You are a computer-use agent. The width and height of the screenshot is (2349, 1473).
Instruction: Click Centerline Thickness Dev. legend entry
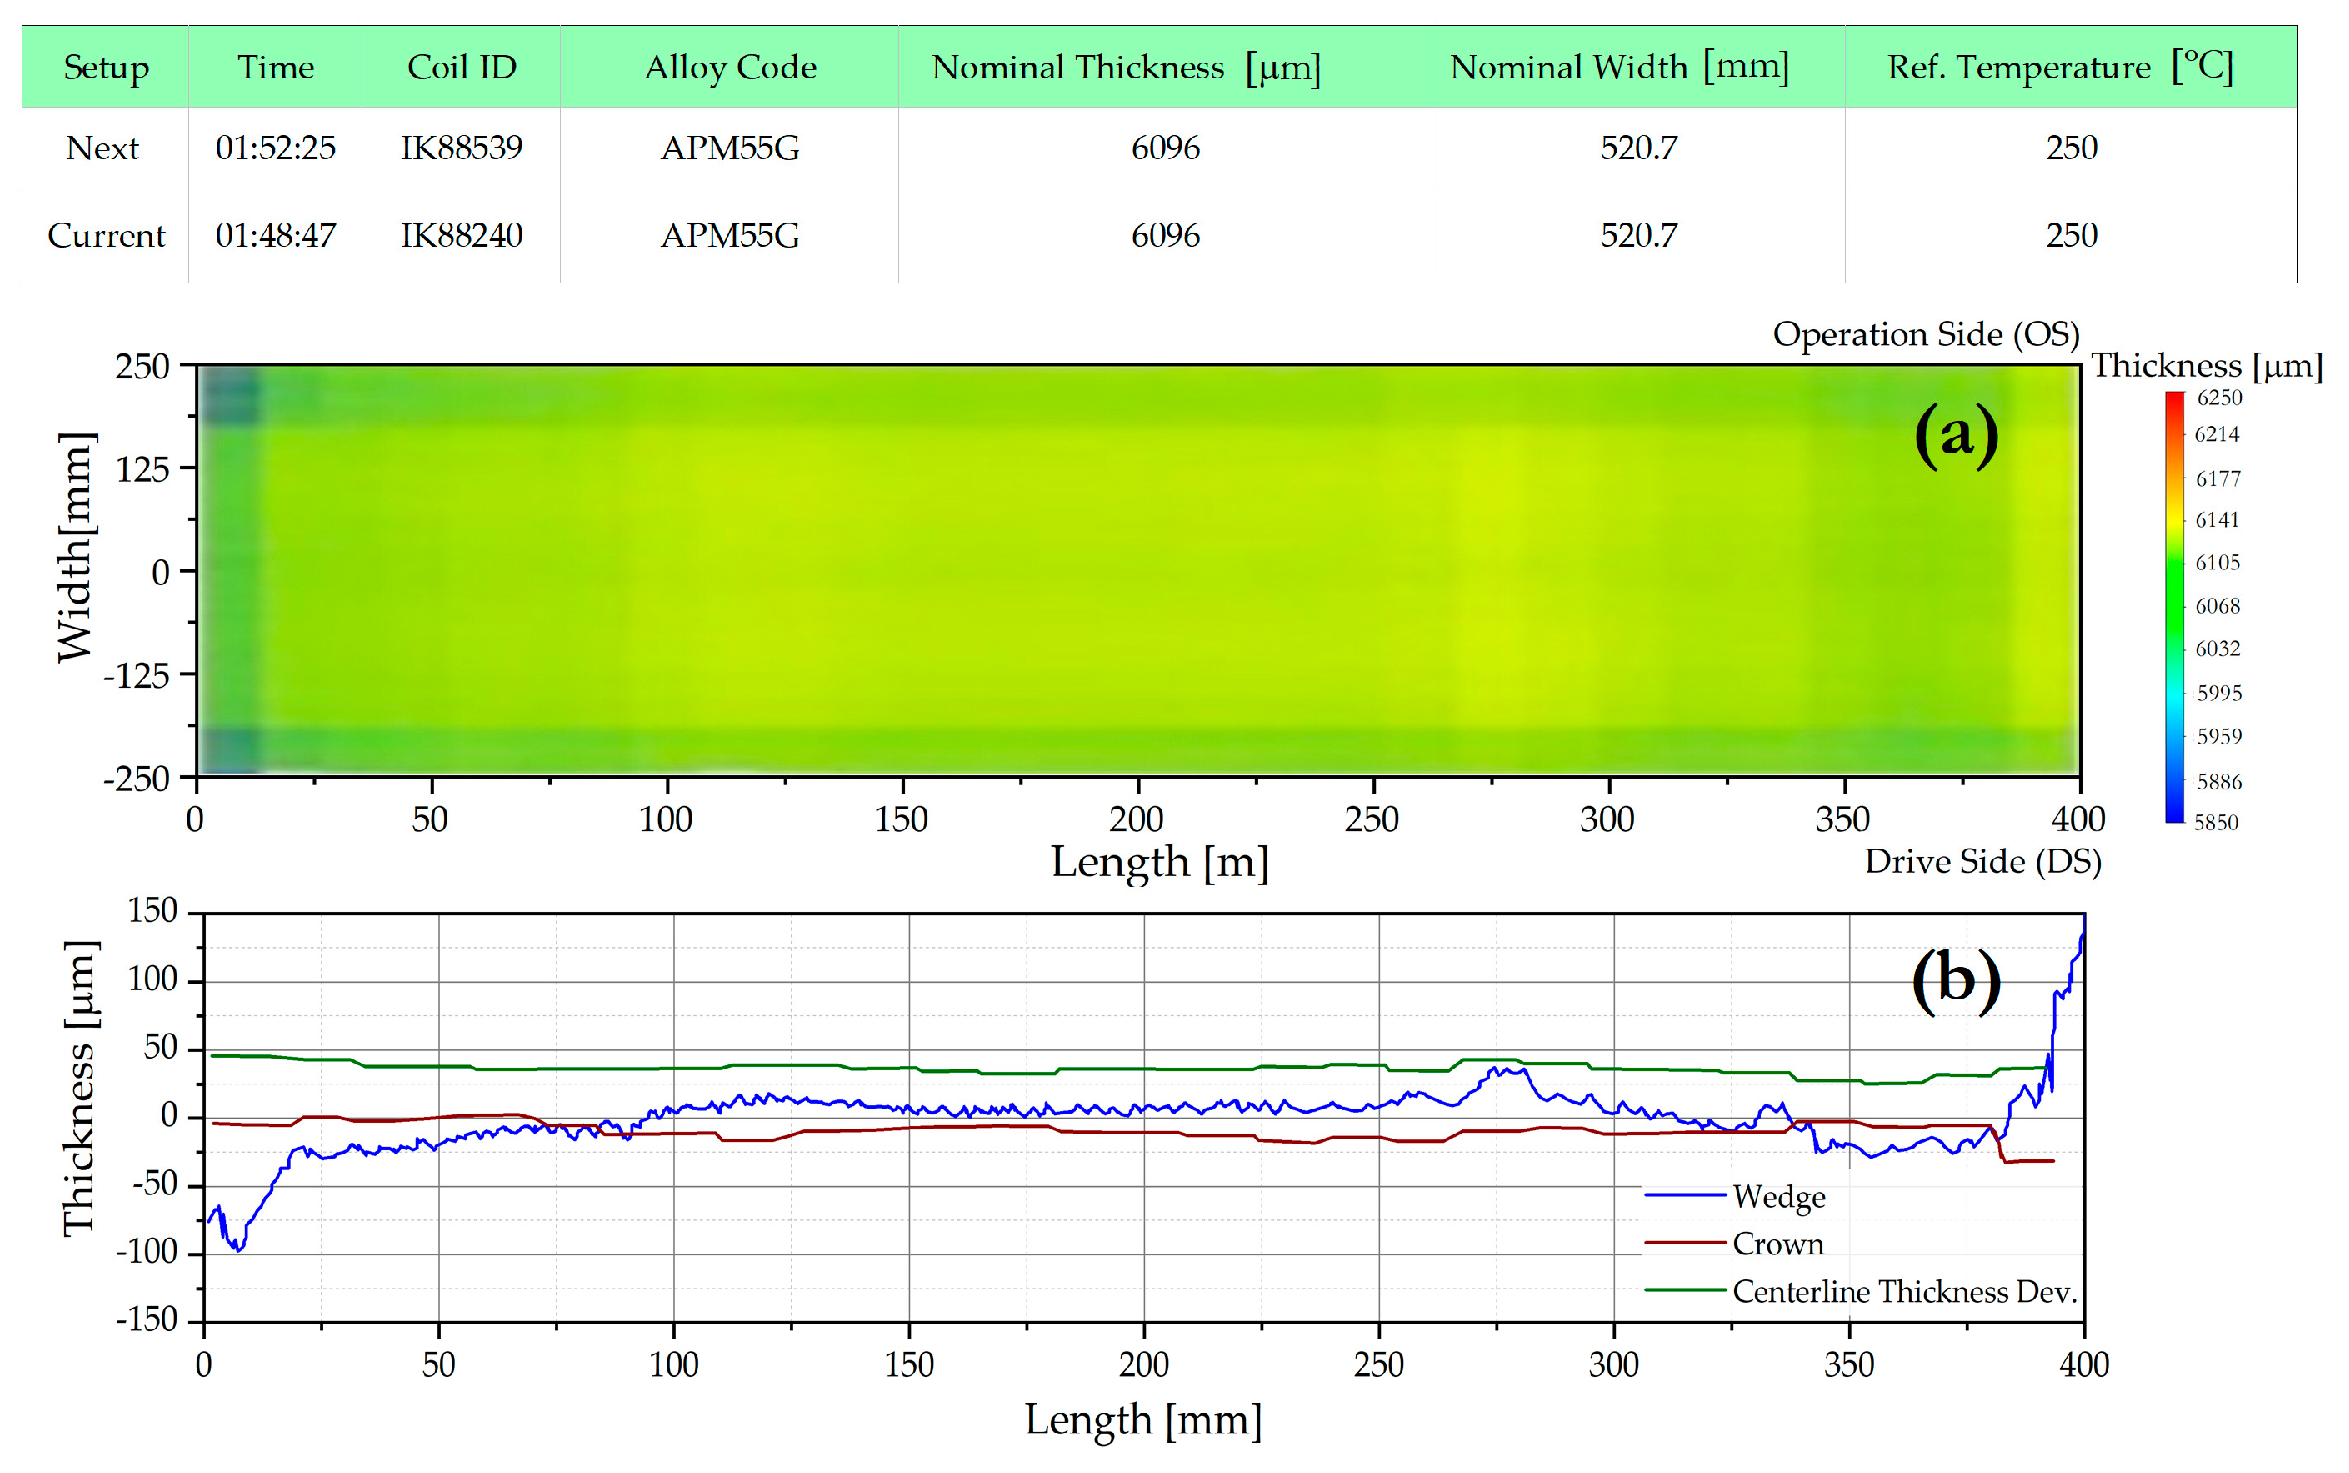[1904, 1292]
